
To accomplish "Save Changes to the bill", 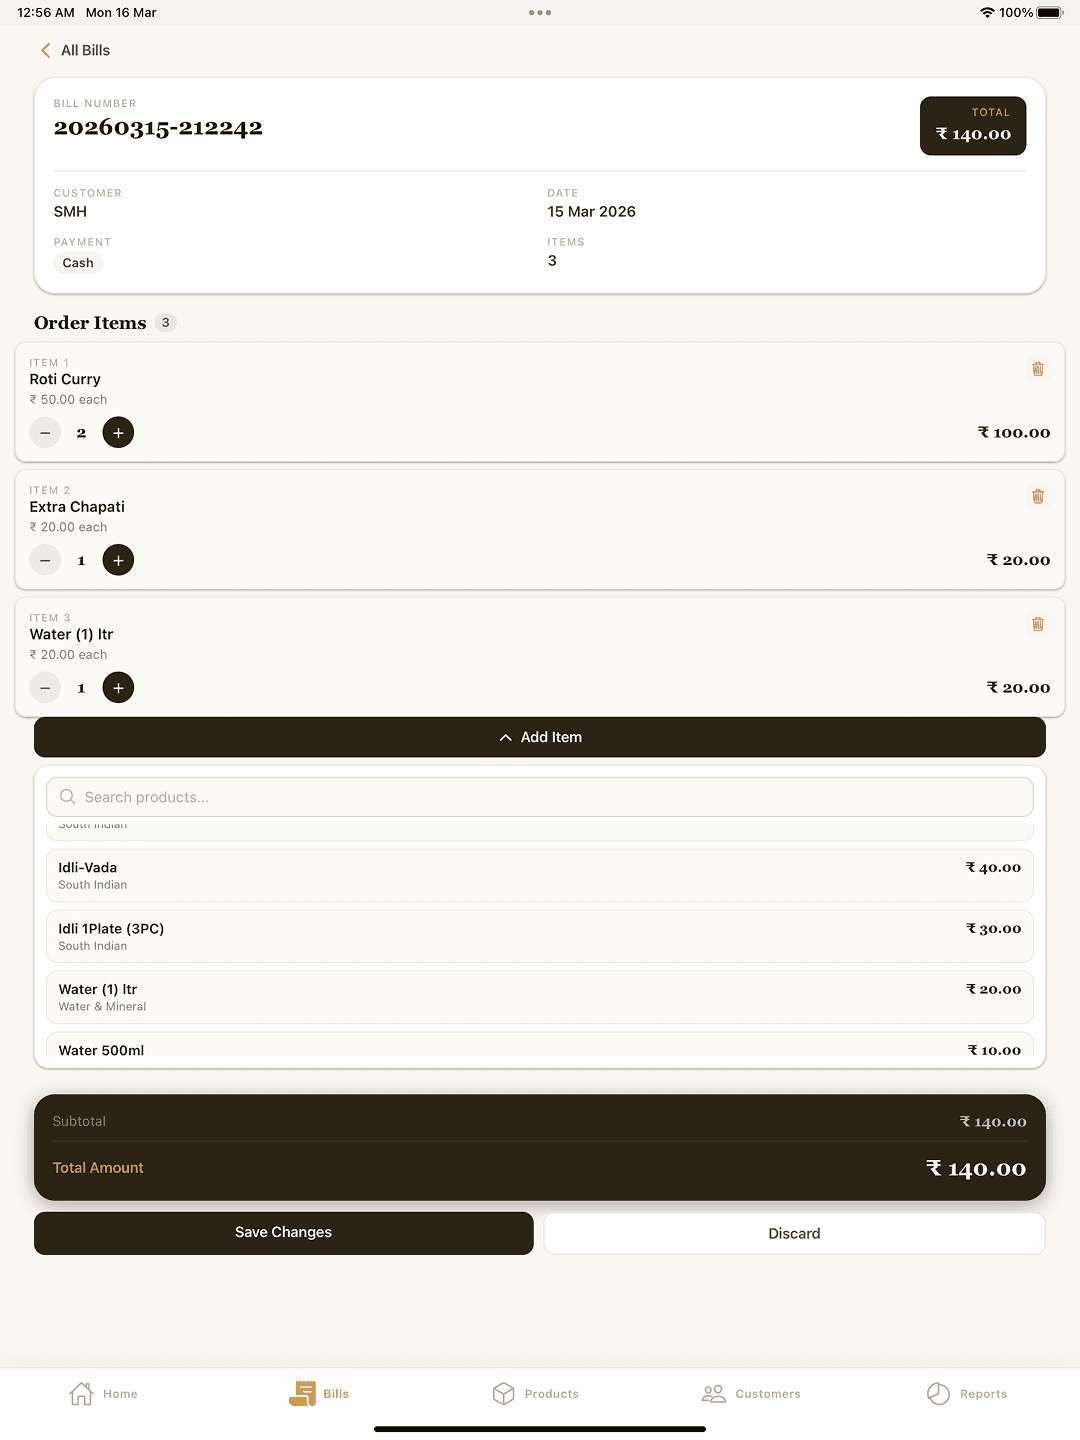I will tap(284, 1233).
